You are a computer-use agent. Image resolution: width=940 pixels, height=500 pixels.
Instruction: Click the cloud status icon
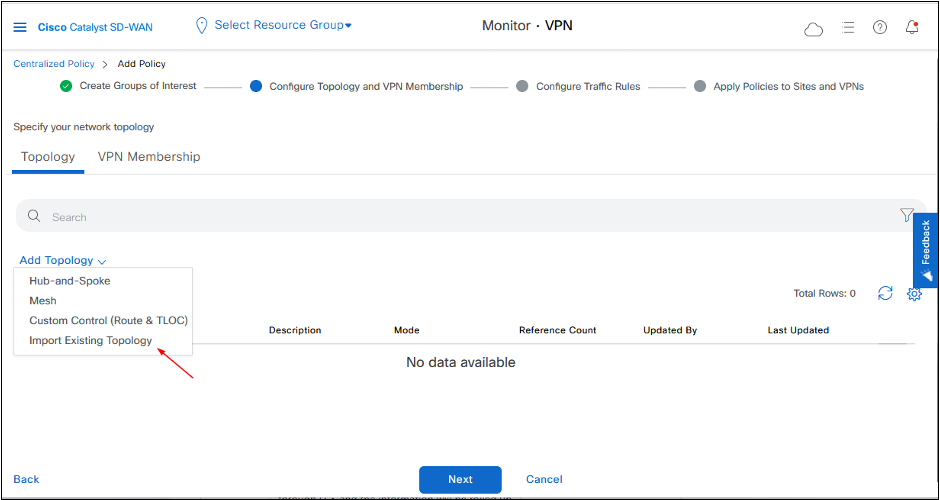(x=813, y=28)
